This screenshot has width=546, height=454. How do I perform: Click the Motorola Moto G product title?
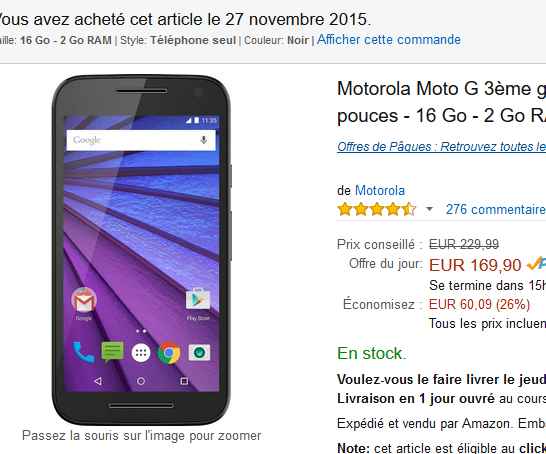tap(442, 102)
